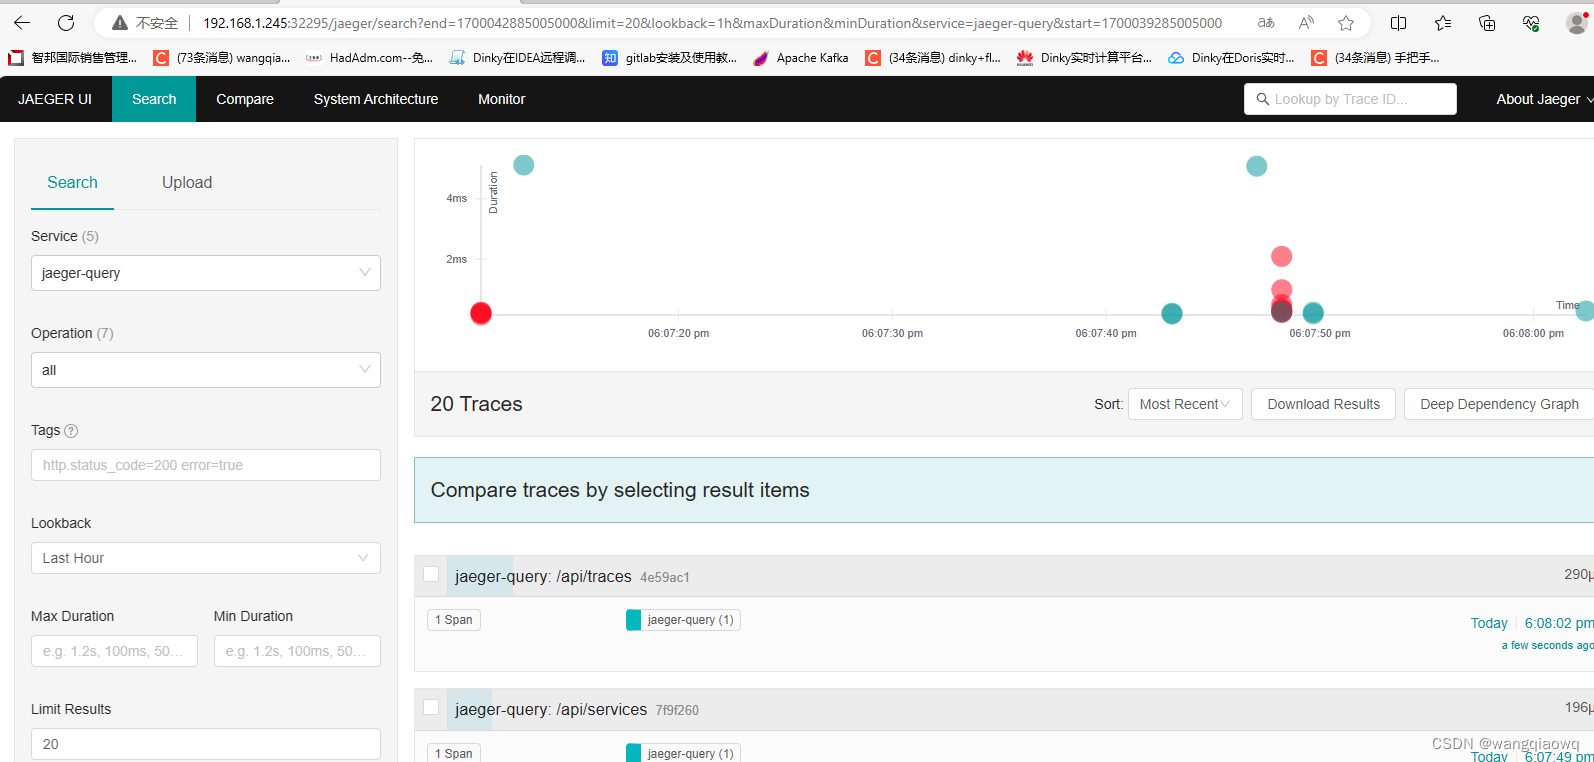Open the Operation dropdown showing all

(x=206, y=370)
